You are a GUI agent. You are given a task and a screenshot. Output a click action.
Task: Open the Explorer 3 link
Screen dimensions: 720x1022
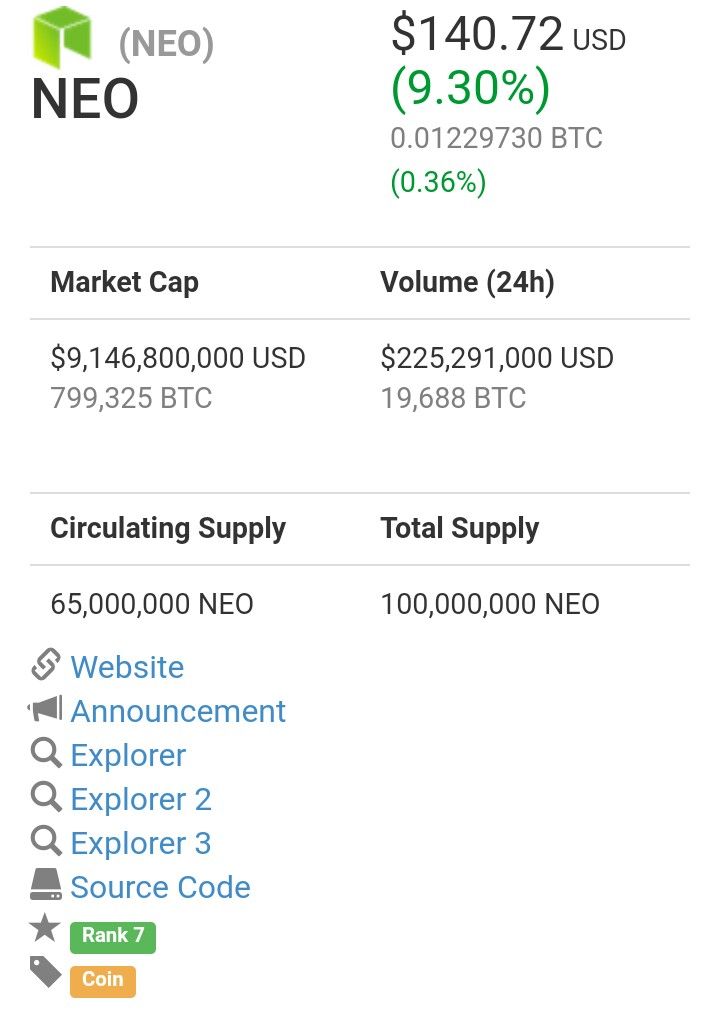click(141, 843)
